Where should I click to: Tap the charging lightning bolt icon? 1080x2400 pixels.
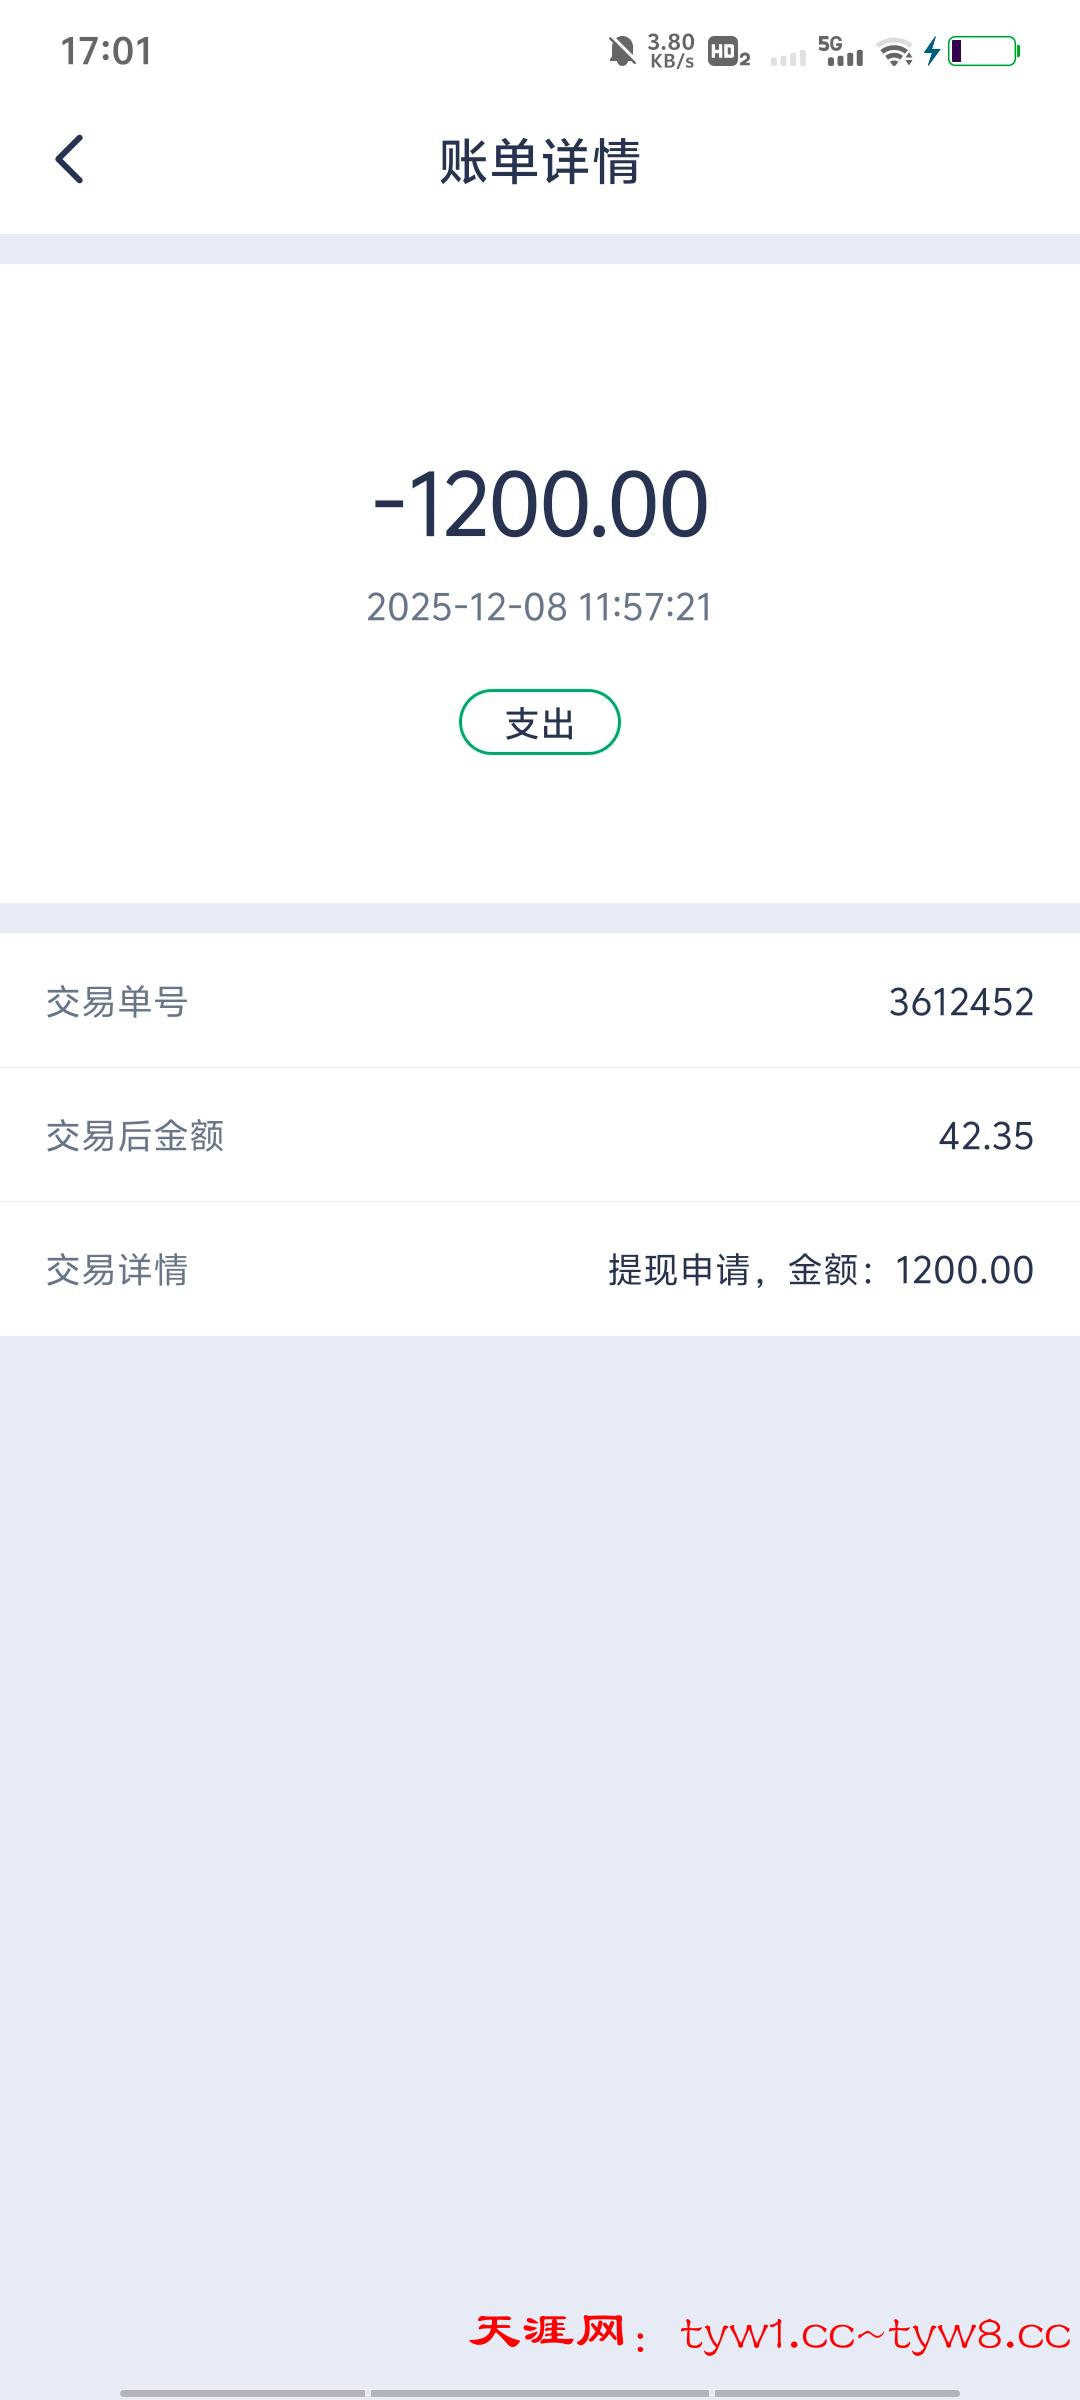[932, 51]
